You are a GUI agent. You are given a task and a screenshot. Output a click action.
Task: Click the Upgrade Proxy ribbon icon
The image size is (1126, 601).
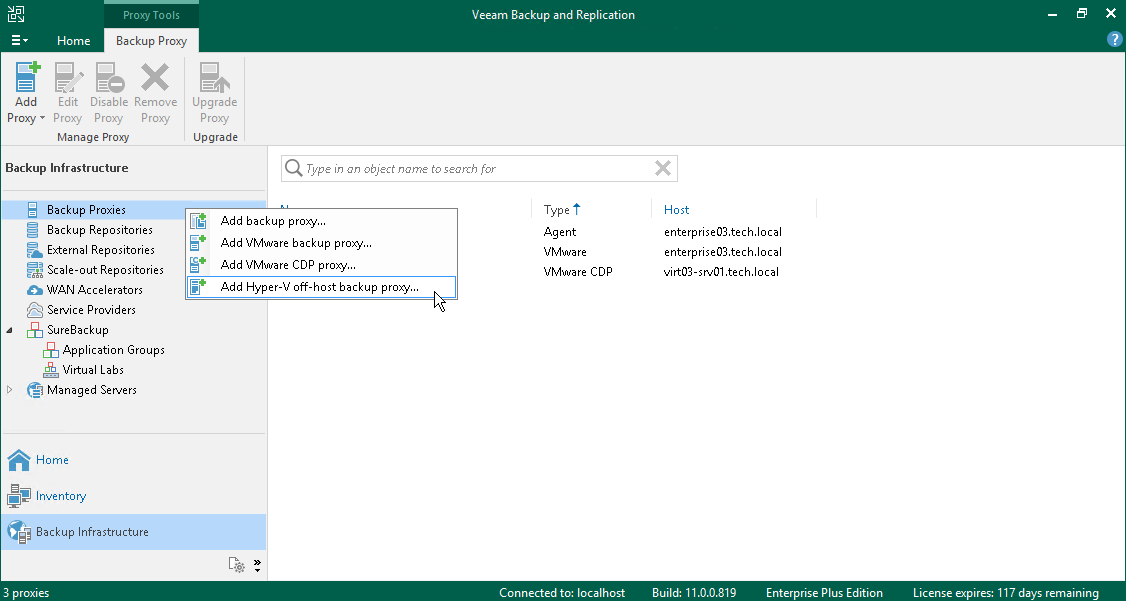click(x=214, y=77)
